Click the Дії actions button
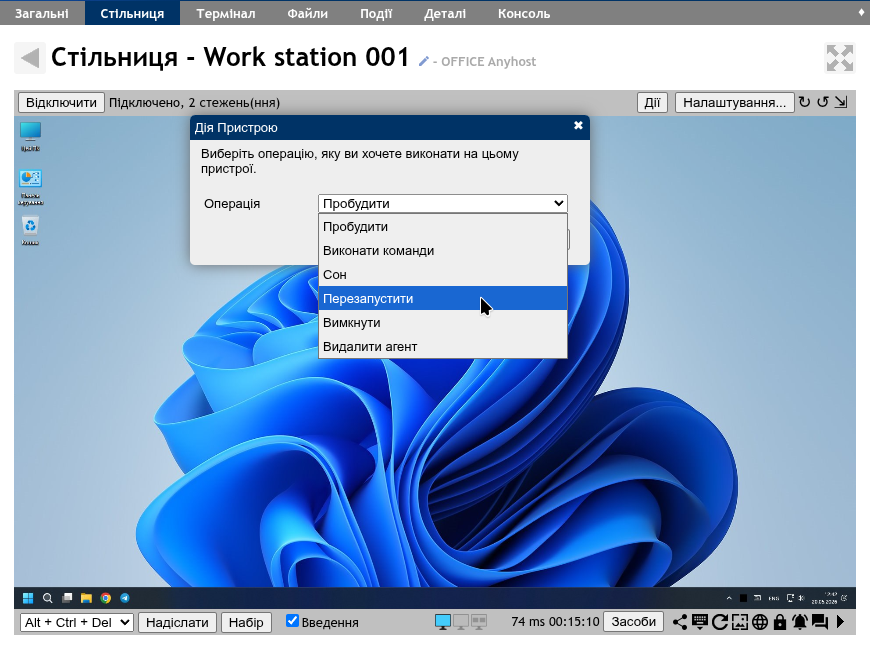Viewport: 870px width, 651px height. coord(652,103)
